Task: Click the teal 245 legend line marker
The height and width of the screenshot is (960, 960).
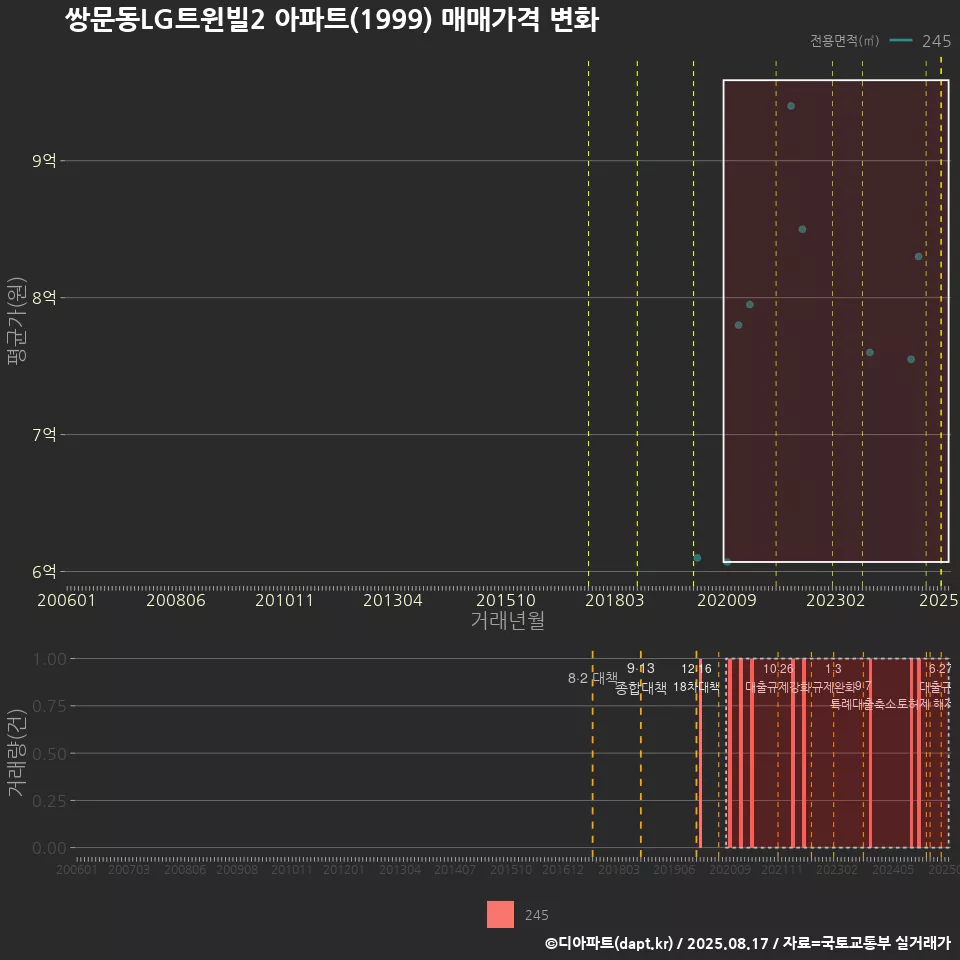Action: [x=901, y=41]
